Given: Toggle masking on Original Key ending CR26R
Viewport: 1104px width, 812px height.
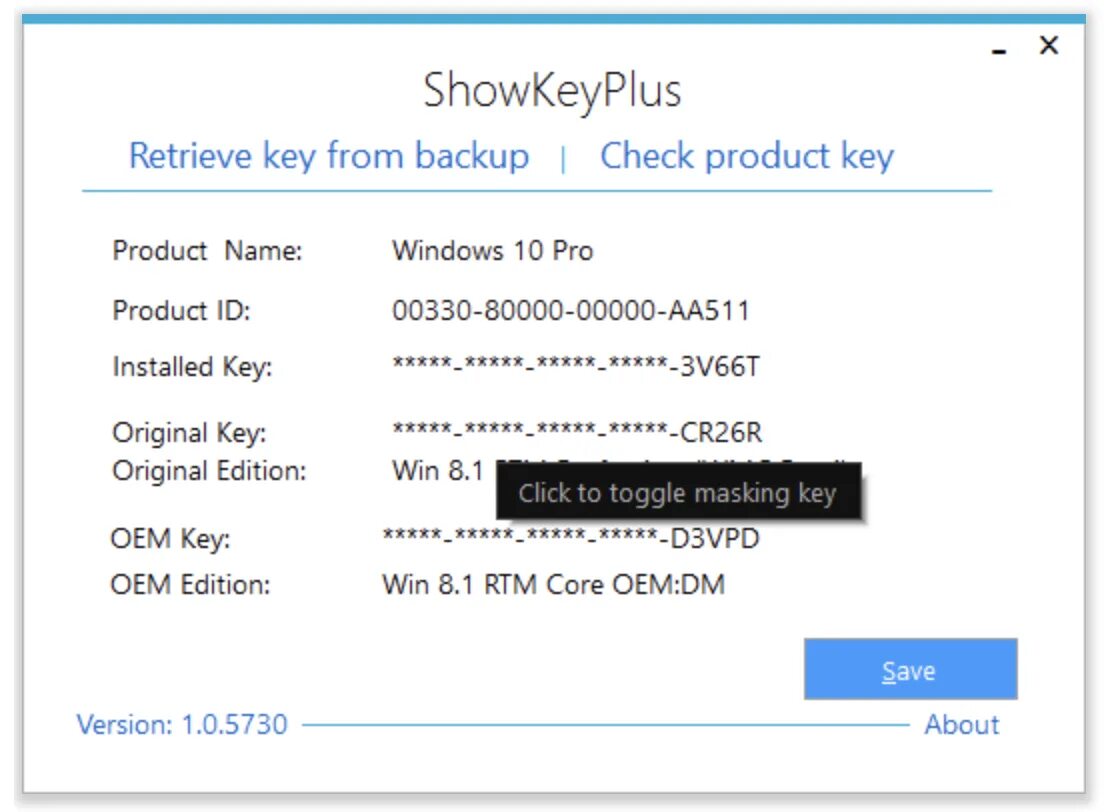Looking at the screenshot, I should click(577, 432).
